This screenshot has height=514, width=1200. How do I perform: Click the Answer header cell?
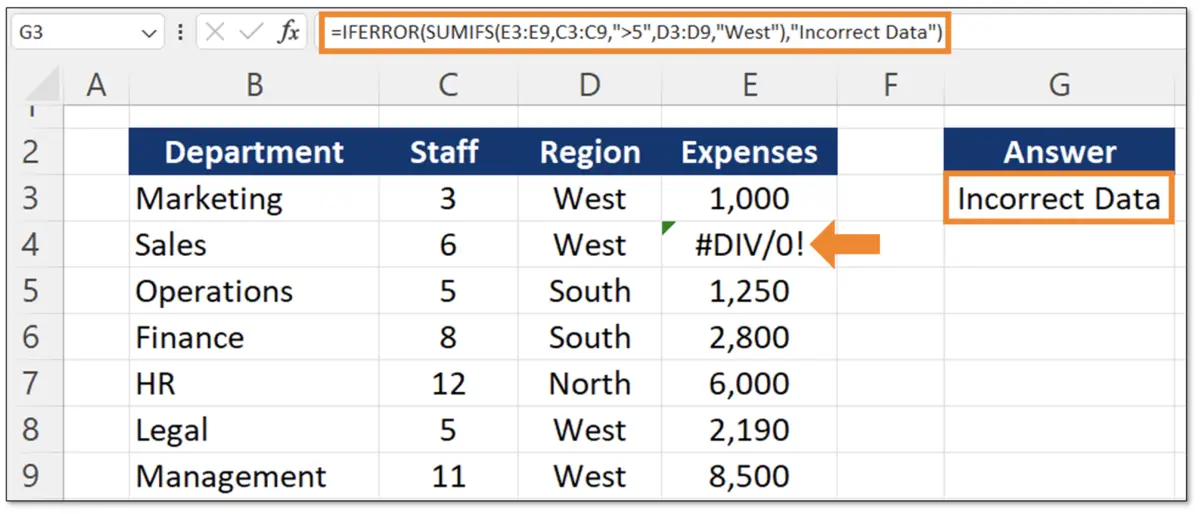pos(1060,152)
